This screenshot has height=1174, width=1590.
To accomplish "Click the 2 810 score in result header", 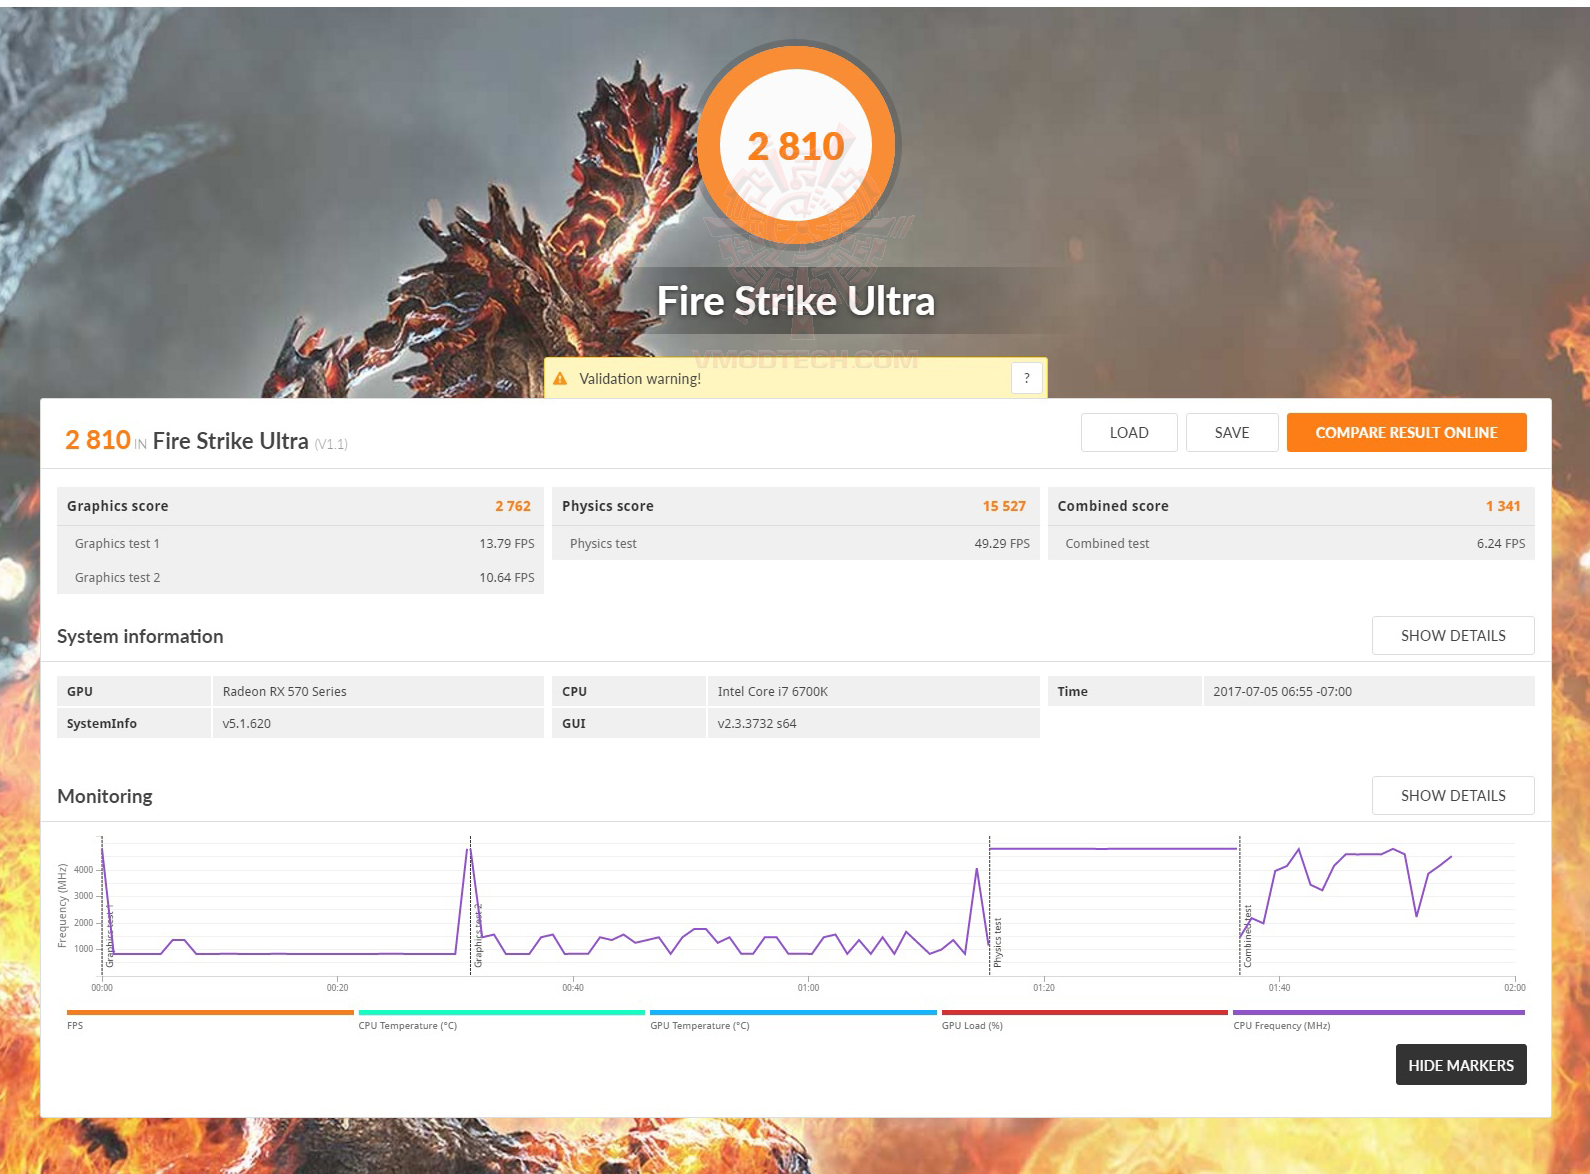I will tap(98, 440).
